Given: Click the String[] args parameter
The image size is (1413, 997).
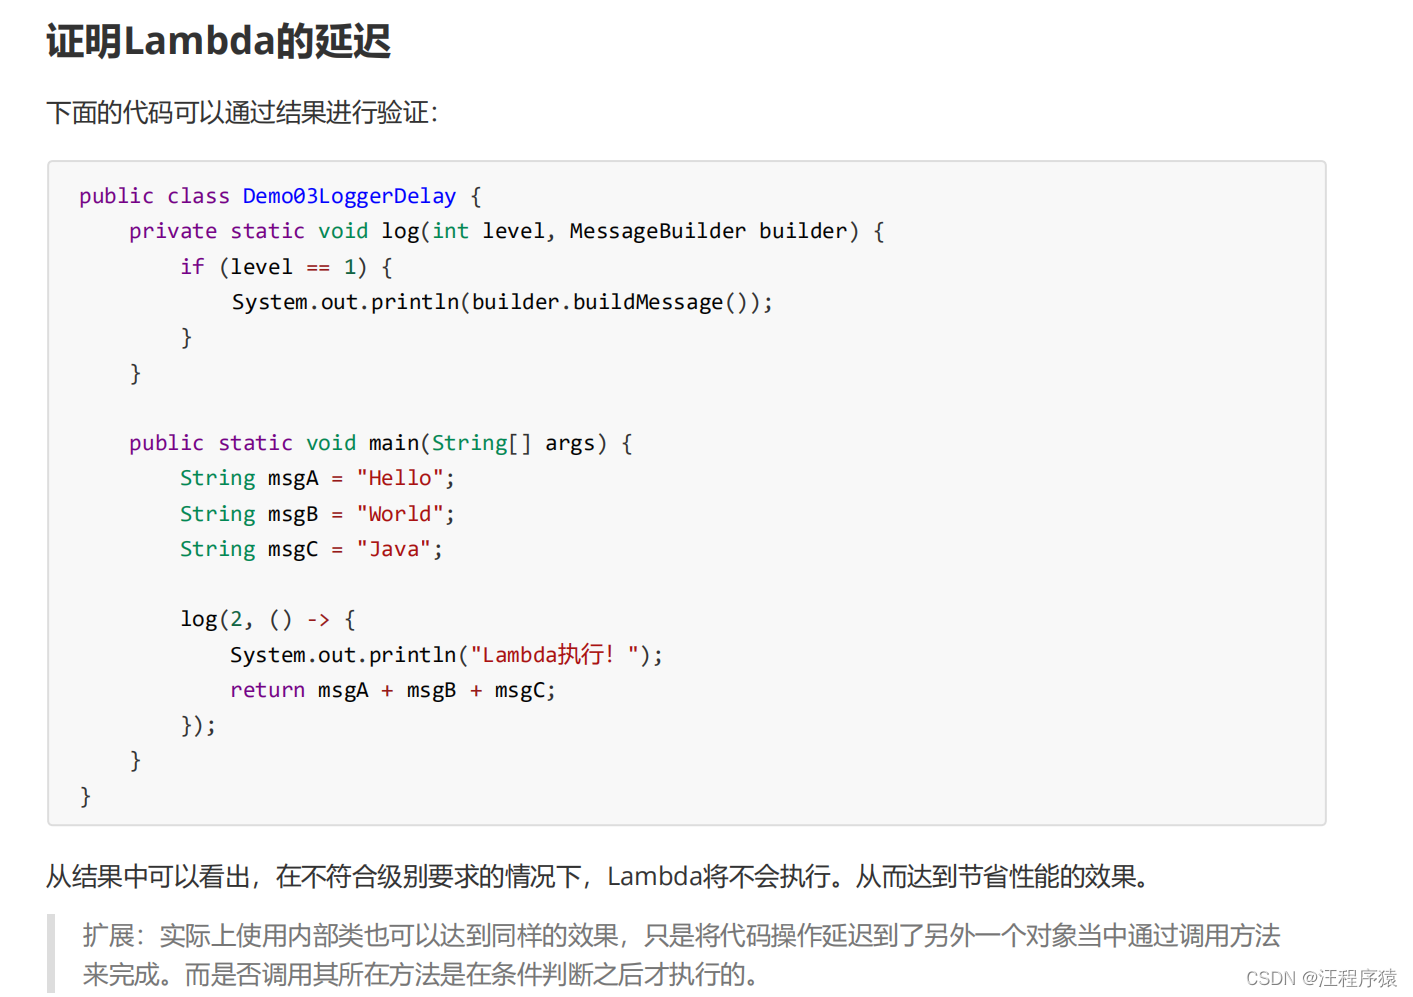Looking at the screenshot, I should click(519, 443).
